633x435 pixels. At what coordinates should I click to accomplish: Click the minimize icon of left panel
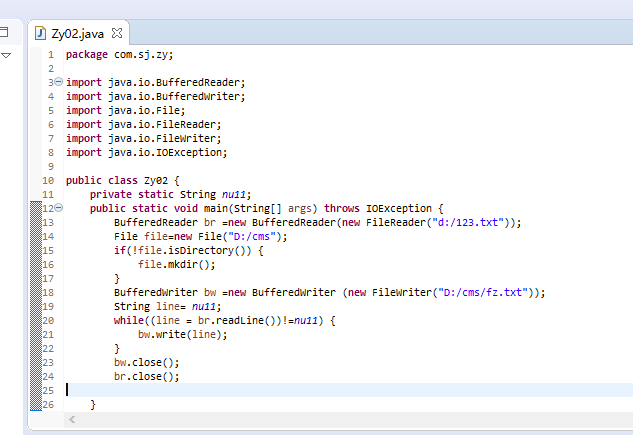coord(4,31)
